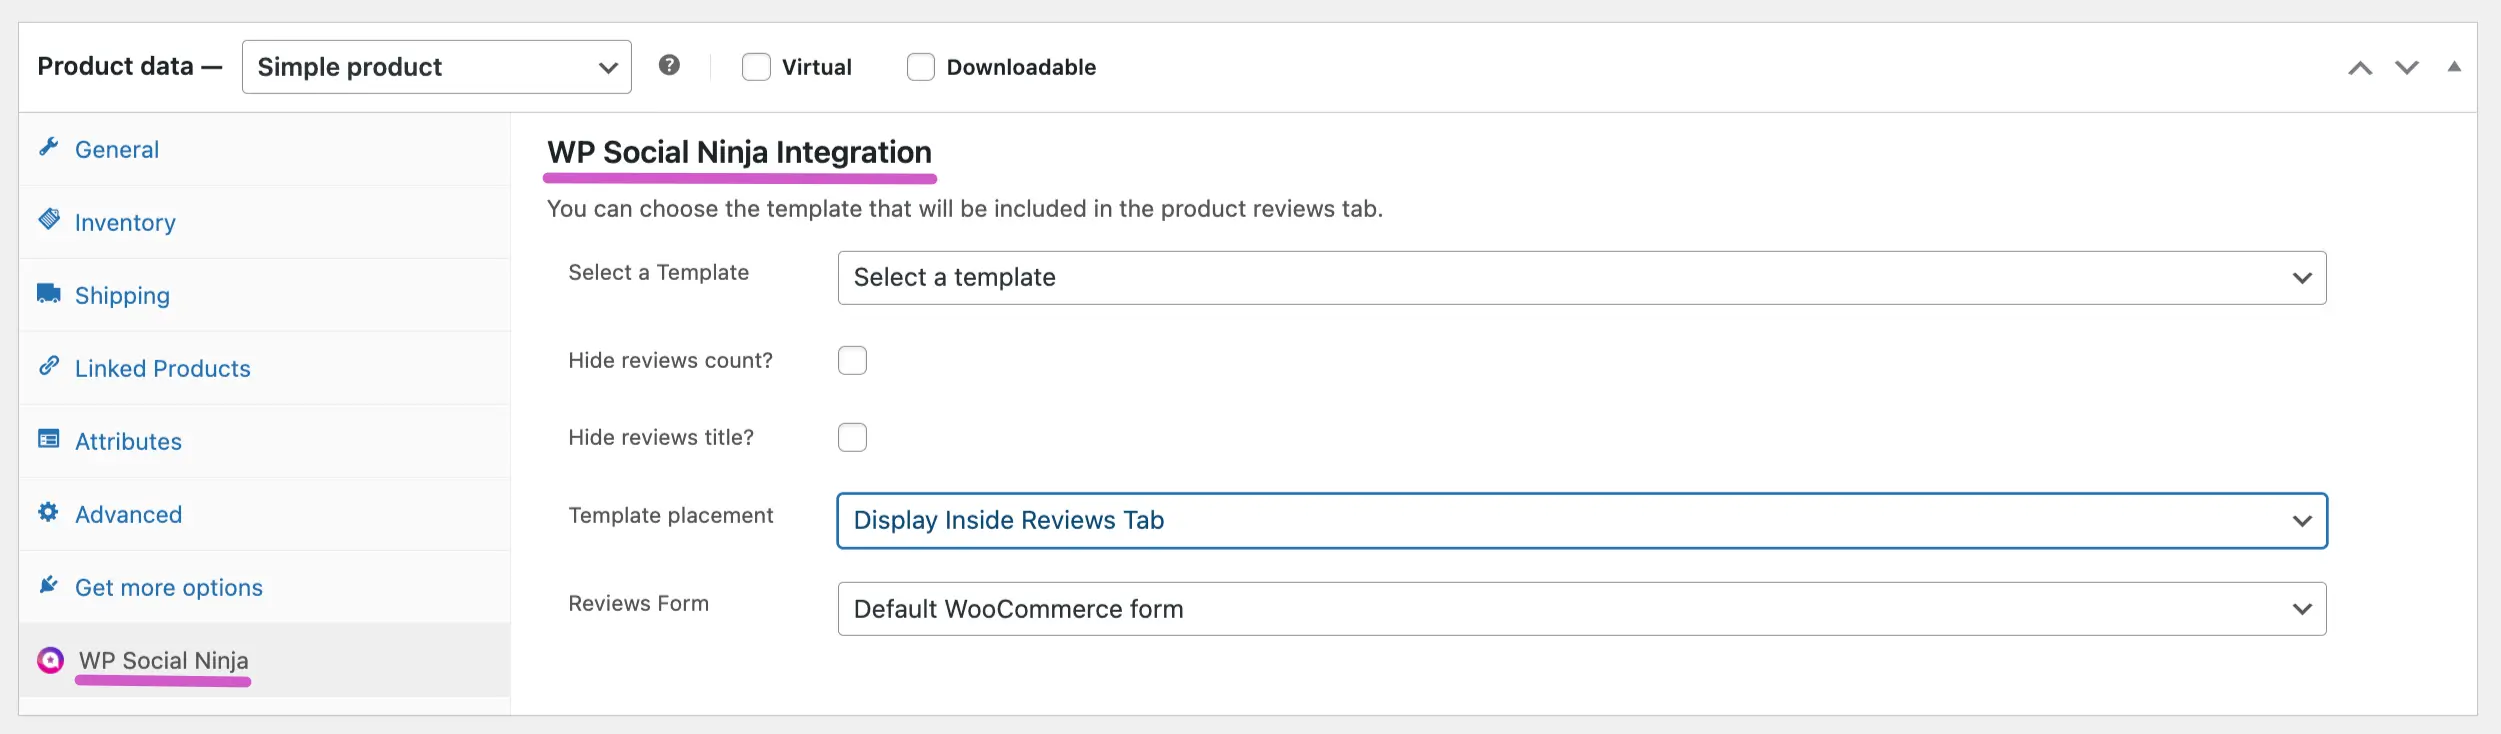Move Product data panel up arrow
Viewport: 2501px width, 734px height.
pos(2360,67)
